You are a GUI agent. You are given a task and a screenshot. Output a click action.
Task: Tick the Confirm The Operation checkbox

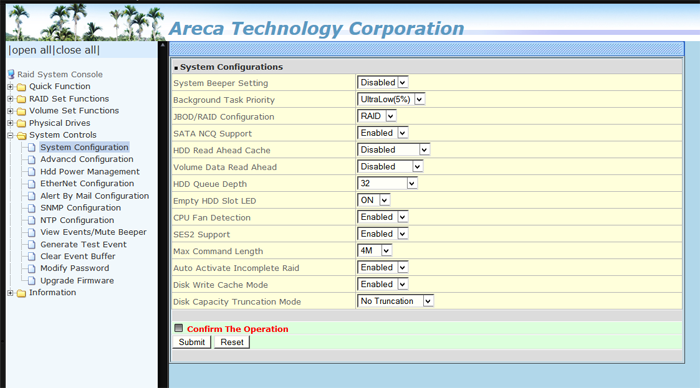[x=179, y=328]
